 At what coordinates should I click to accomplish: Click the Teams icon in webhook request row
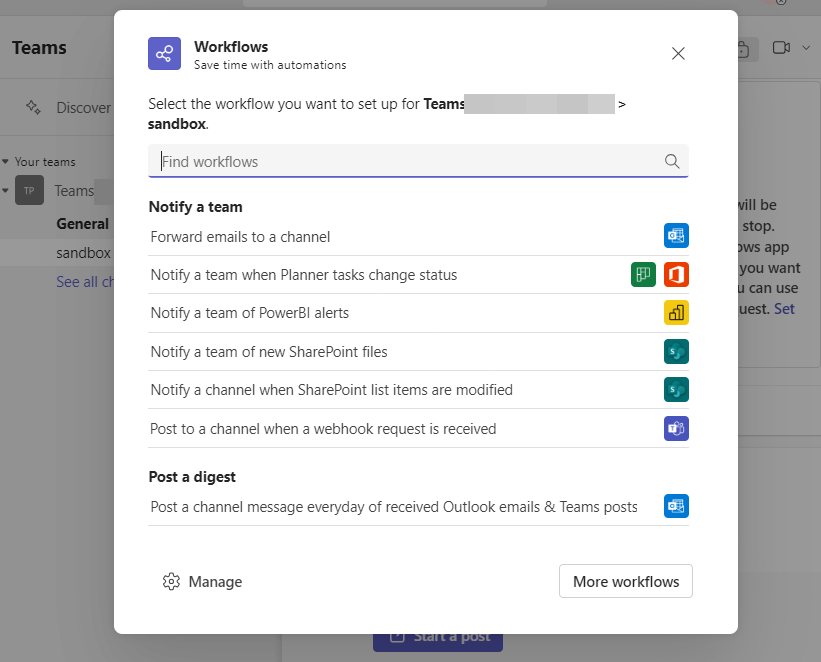click(x=676, y=428)
